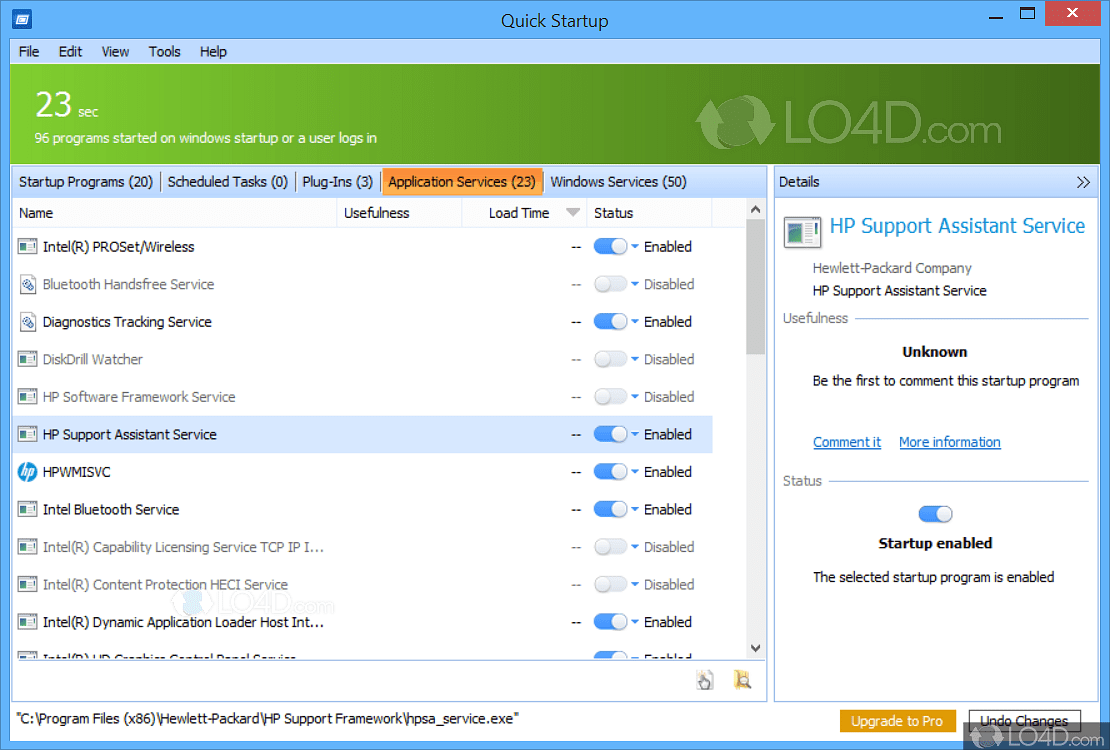
Task: Select the Intel Bluetooth Service row name
Action: point(110,509)
